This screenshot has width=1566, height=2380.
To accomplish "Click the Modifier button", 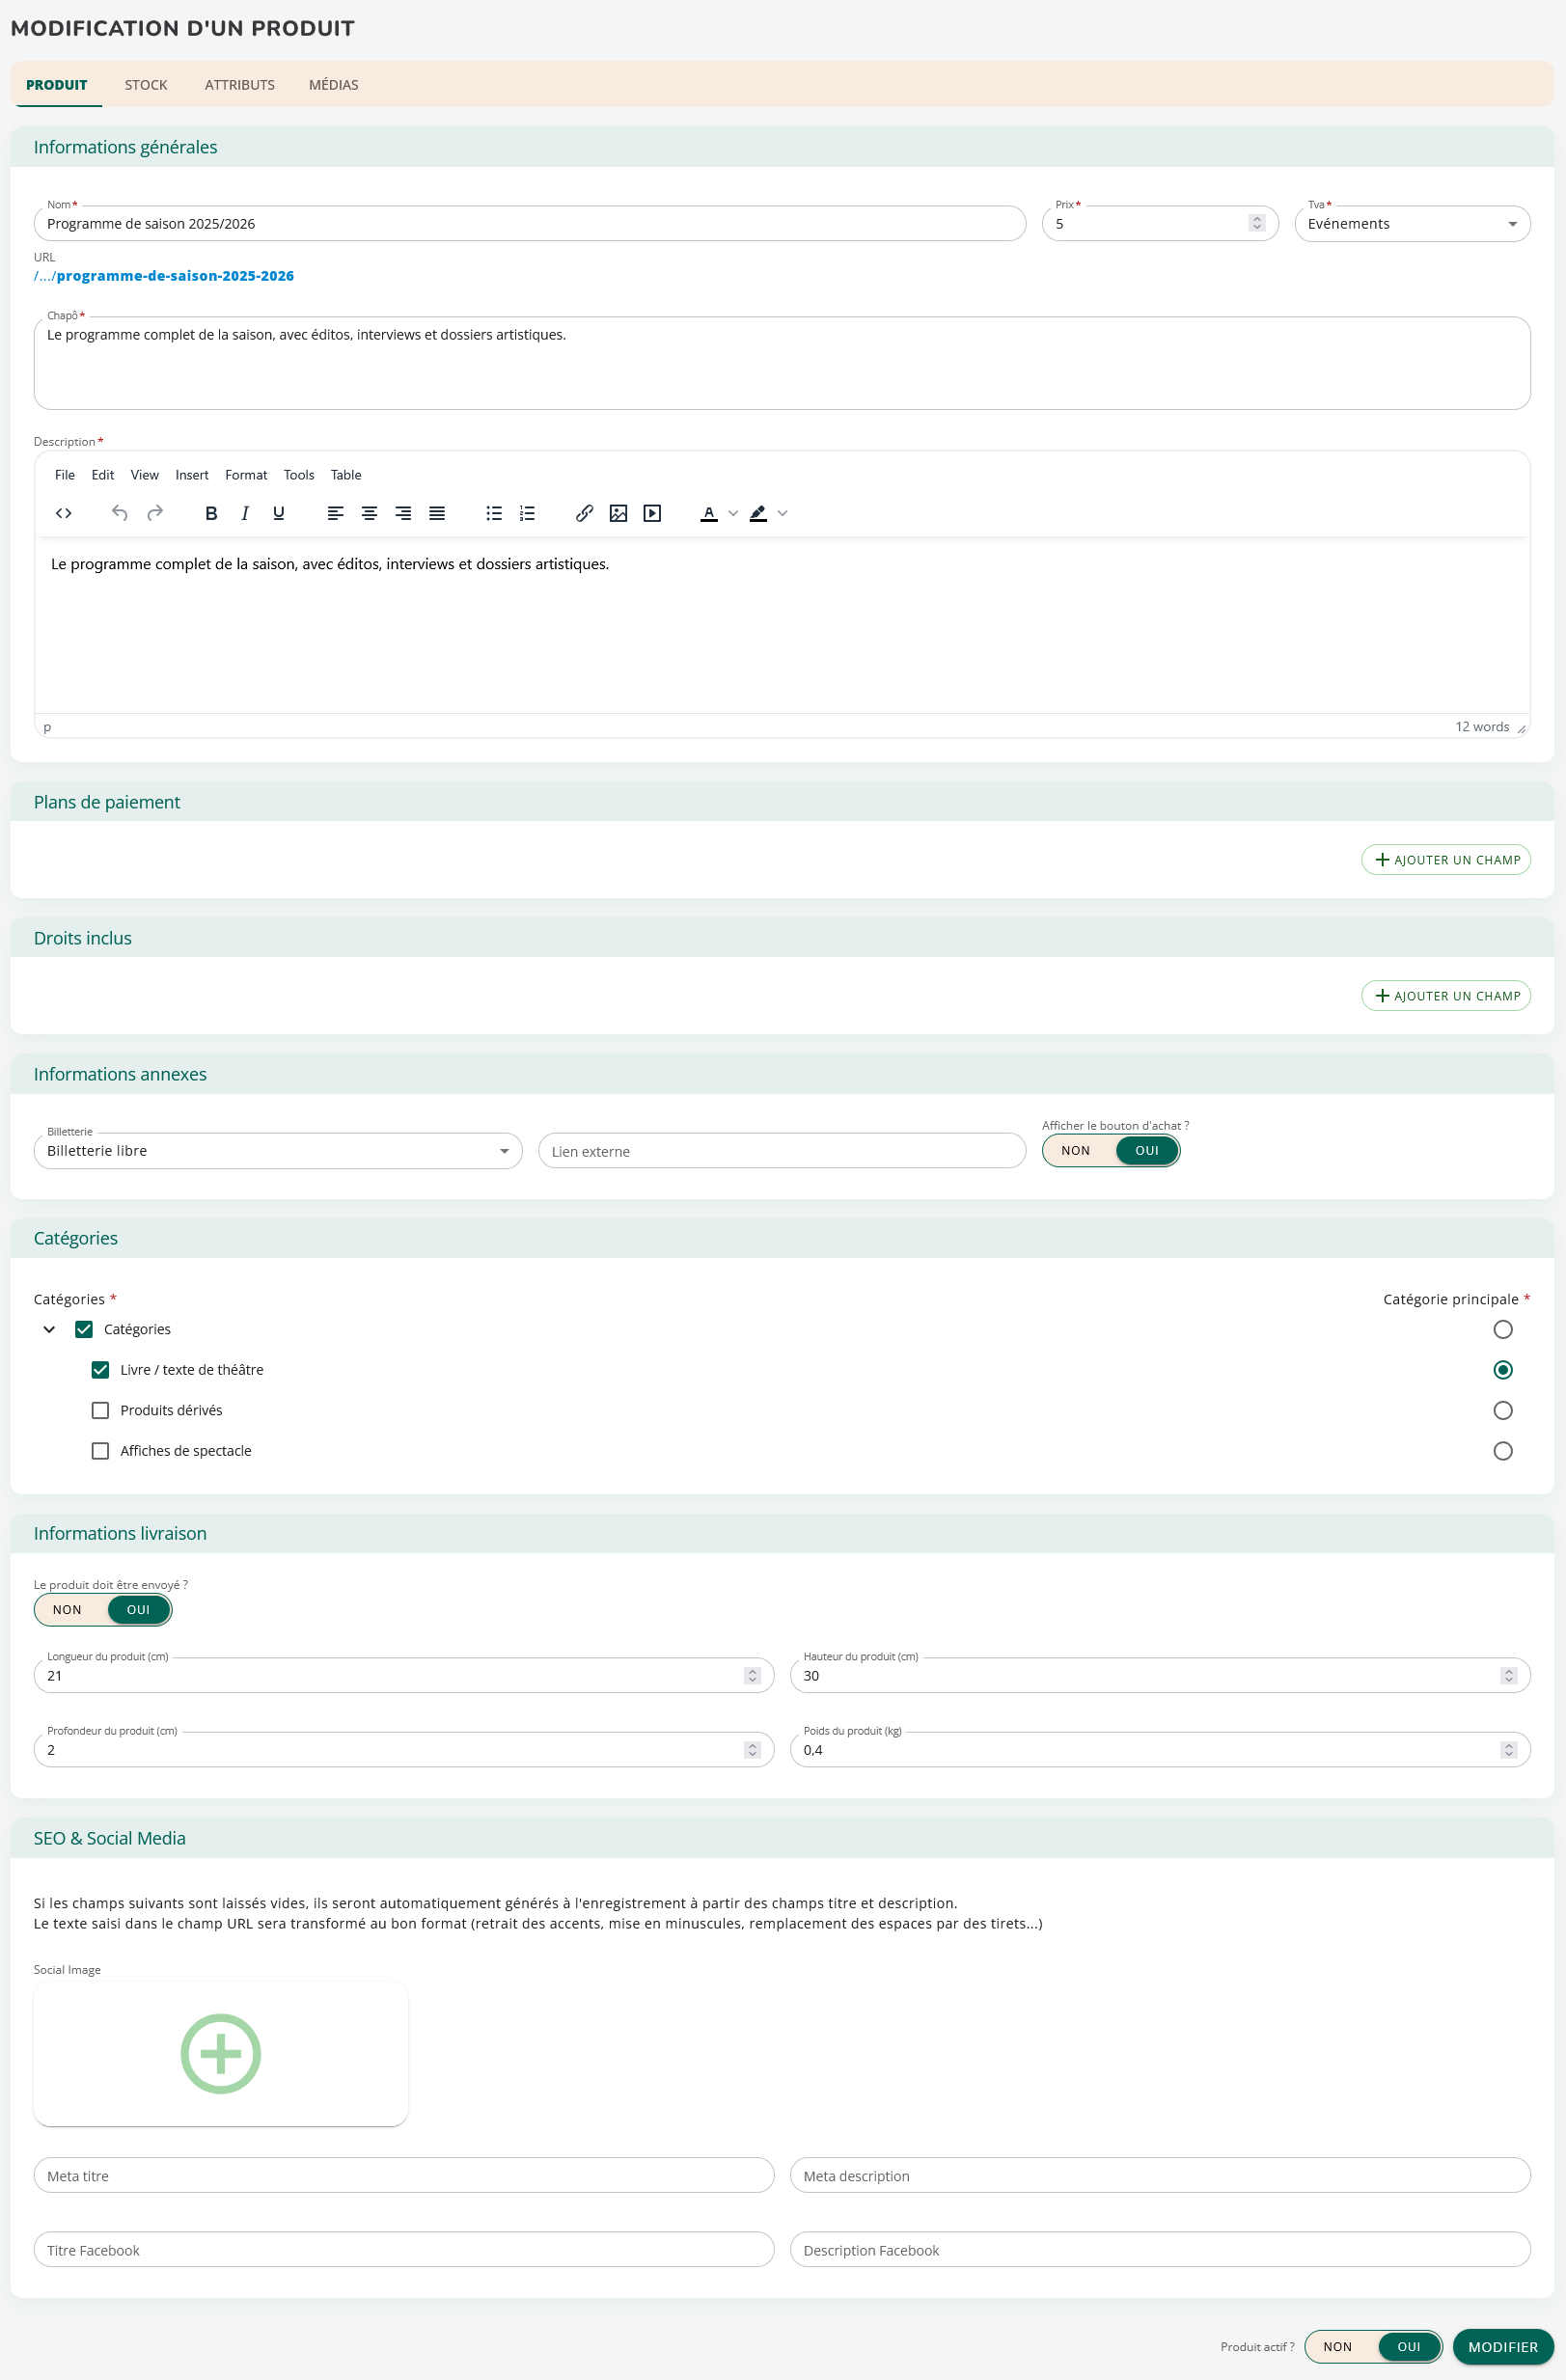I will [x=1502, y=2346].
